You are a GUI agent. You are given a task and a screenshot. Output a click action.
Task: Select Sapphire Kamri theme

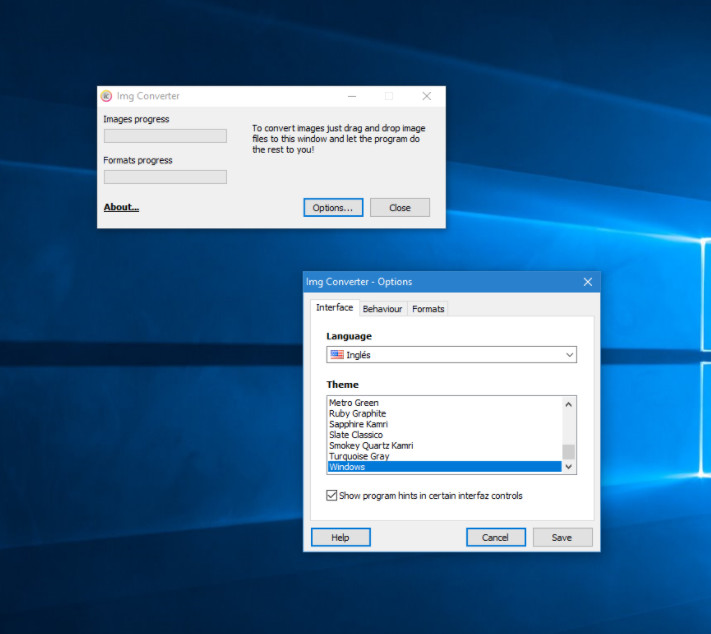444,424
